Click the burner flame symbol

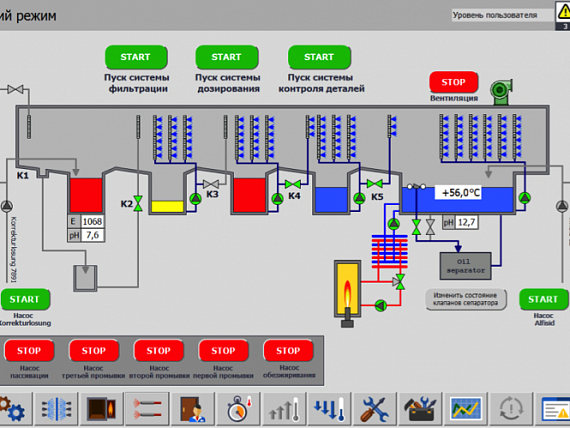[x=348, y=293]
